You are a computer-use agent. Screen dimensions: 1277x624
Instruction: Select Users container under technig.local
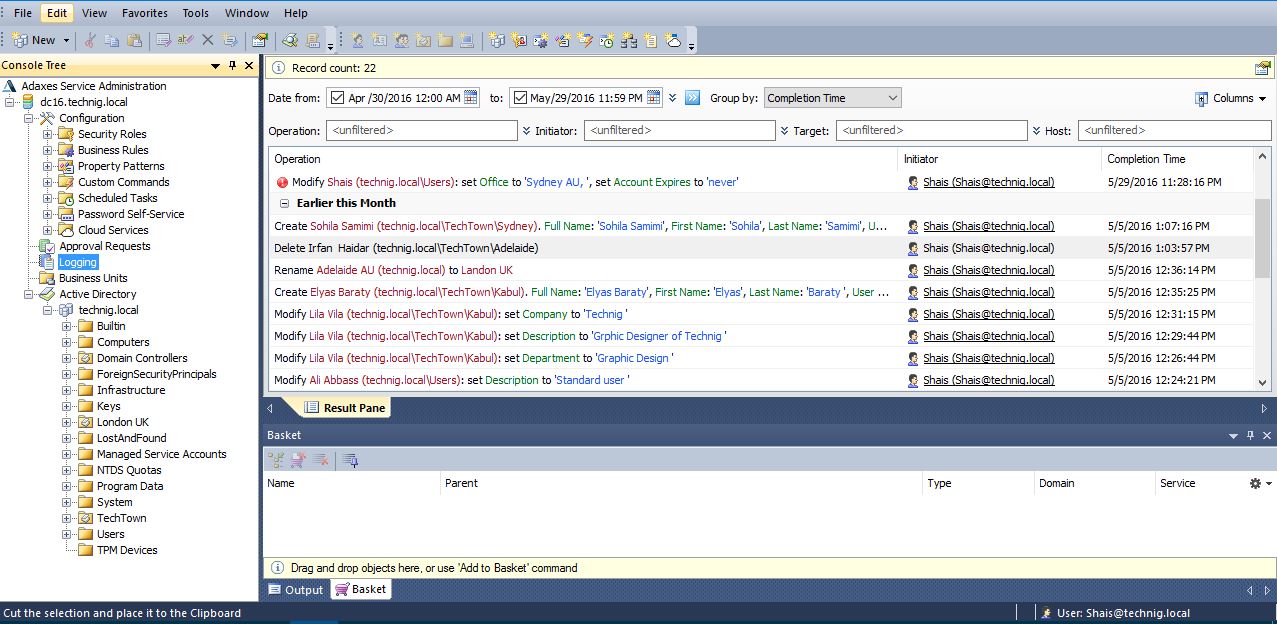[x=110, y=534]
